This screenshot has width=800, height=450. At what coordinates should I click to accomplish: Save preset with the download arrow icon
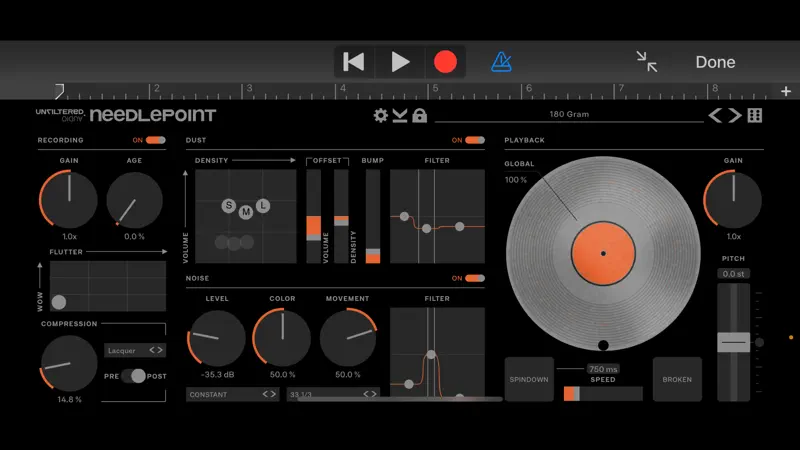[400, 115]
